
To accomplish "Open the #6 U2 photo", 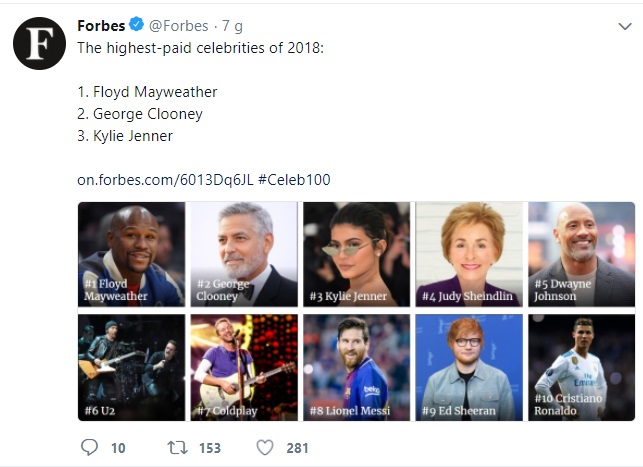I will click(x=132, y=367).
